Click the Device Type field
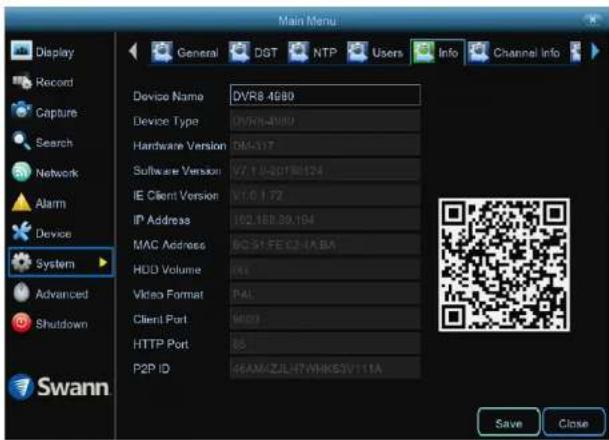The width and height of the screenshot is (609, 440). point(325,121)
